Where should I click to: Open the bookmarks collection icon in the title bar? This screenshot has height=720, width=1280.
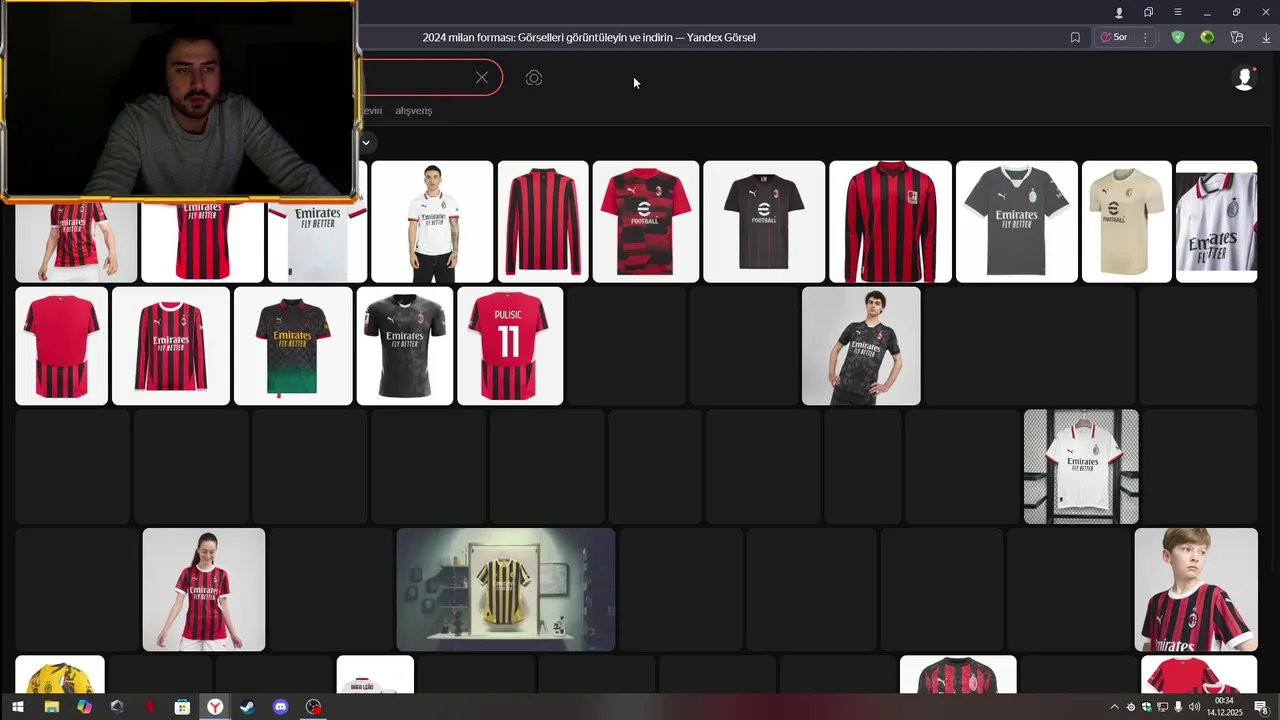click(1149, 12)
